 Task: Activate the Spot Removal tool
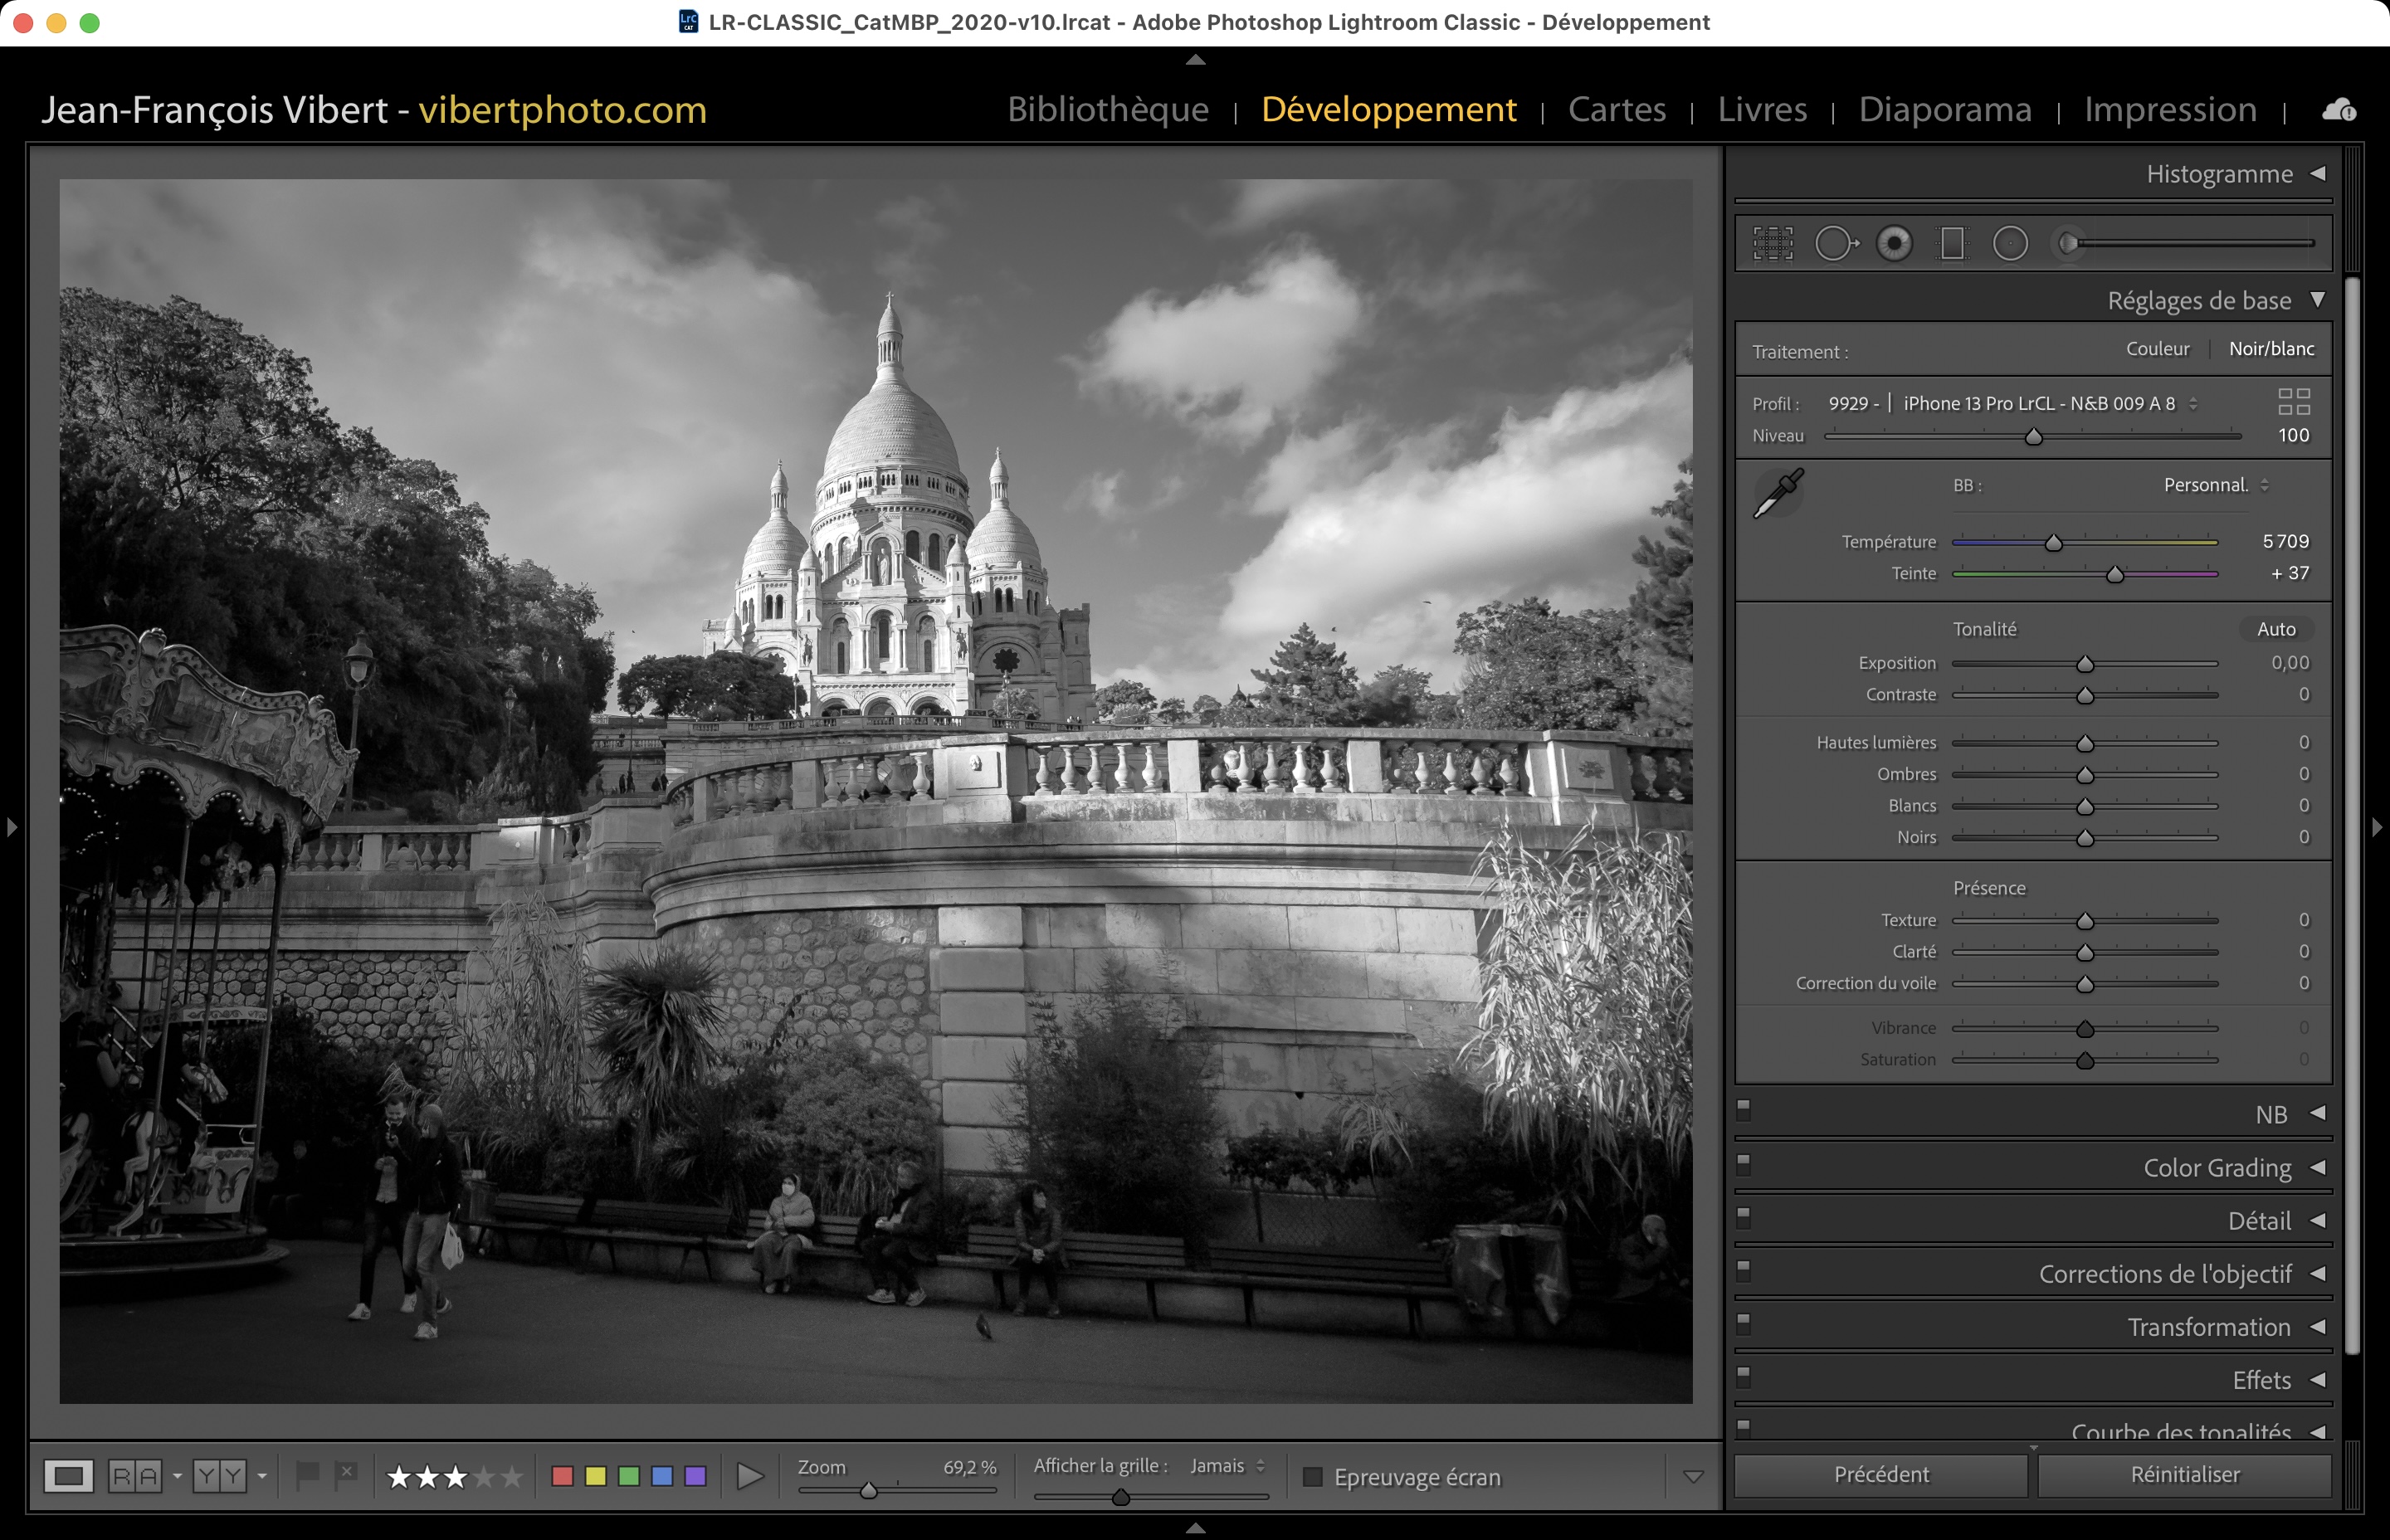point(1835,243)
